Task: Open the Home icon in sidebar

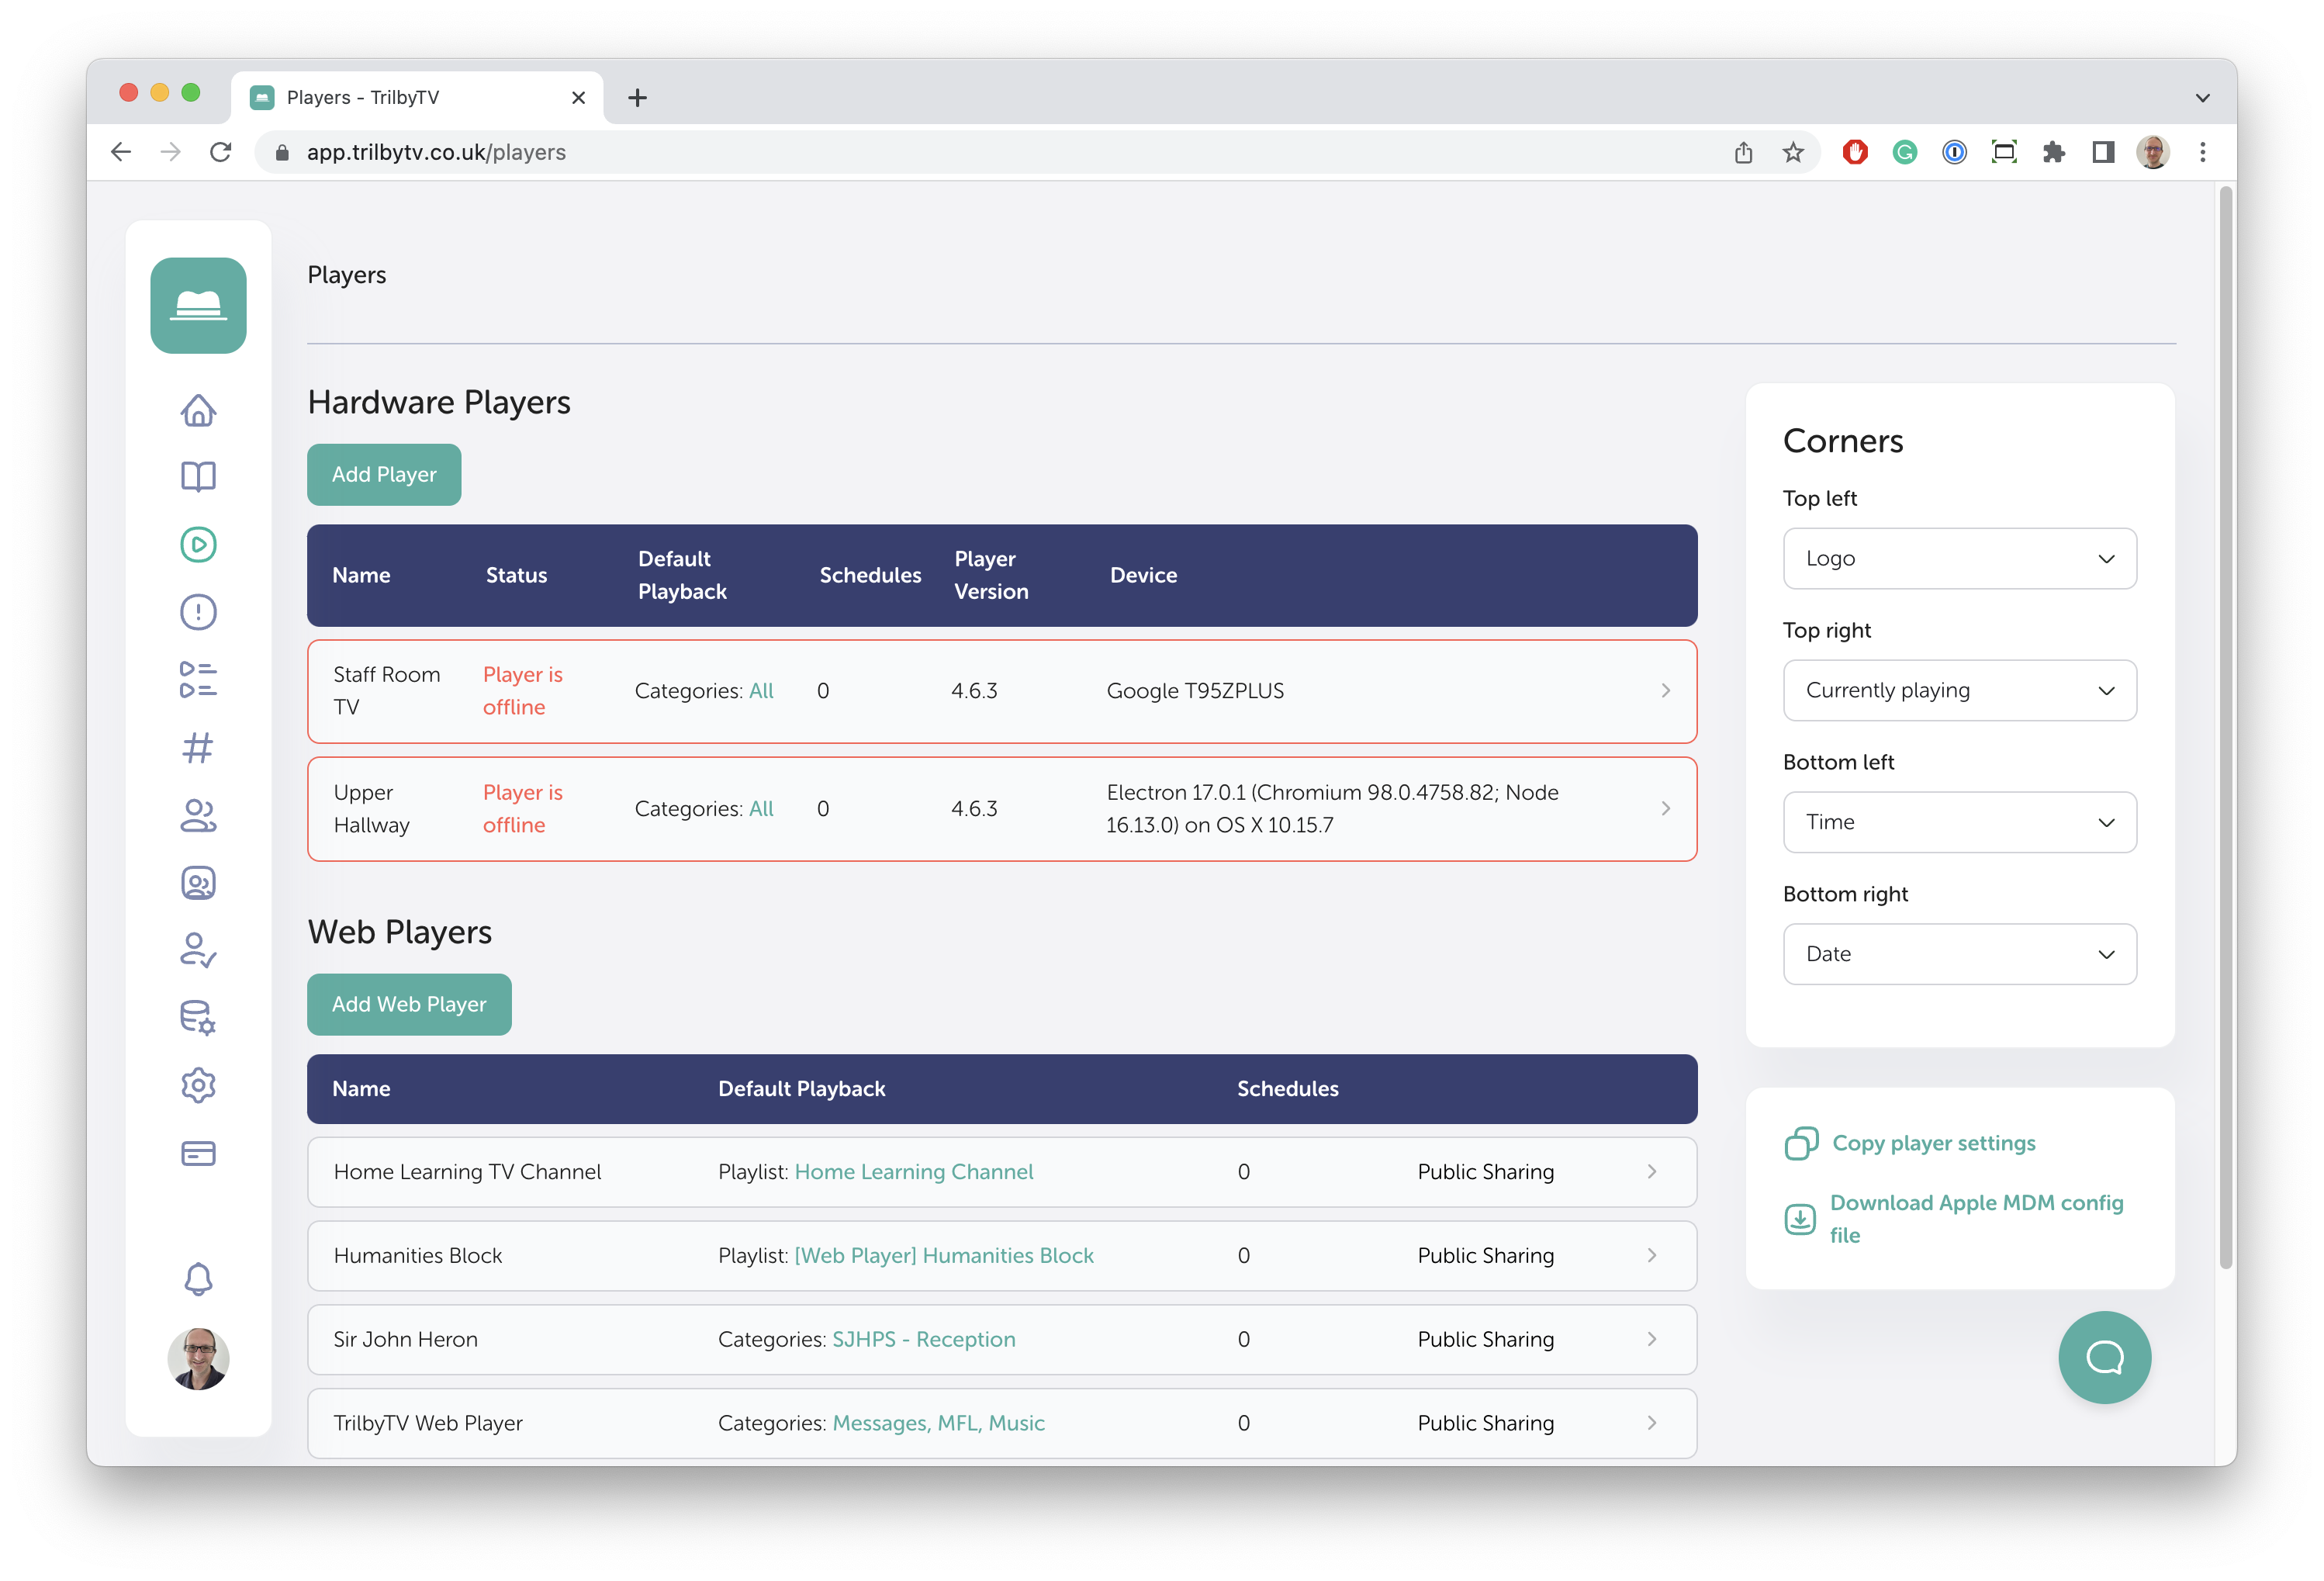Action: coord(198,410)
